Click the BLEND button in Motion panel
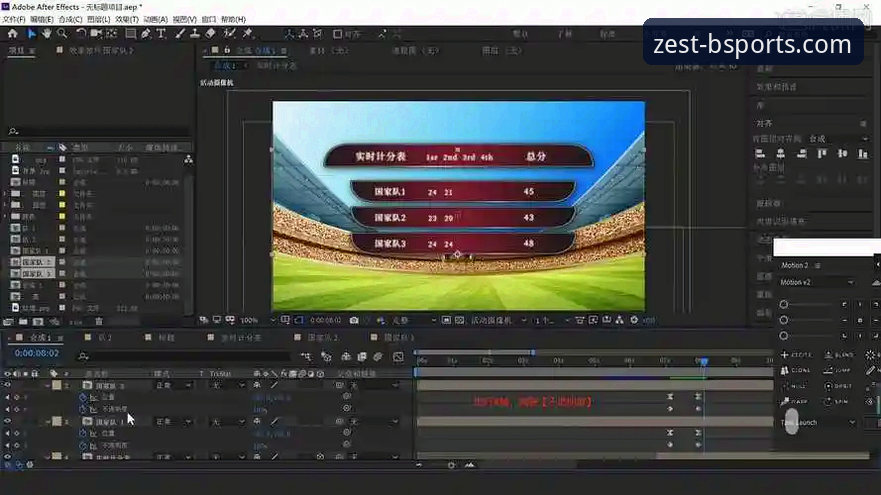Screen dimensions: 881x495 [x=839, y=355]
